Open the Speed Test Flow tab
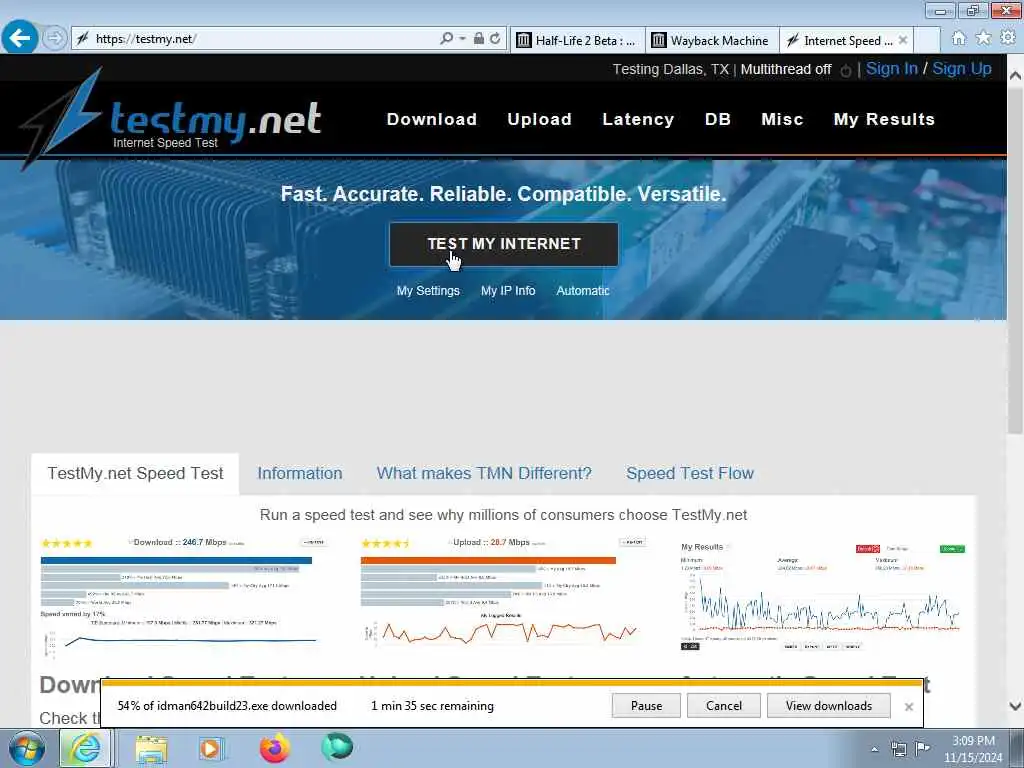The height and width of the screenshot is (768, 1024). click(690, 473)
